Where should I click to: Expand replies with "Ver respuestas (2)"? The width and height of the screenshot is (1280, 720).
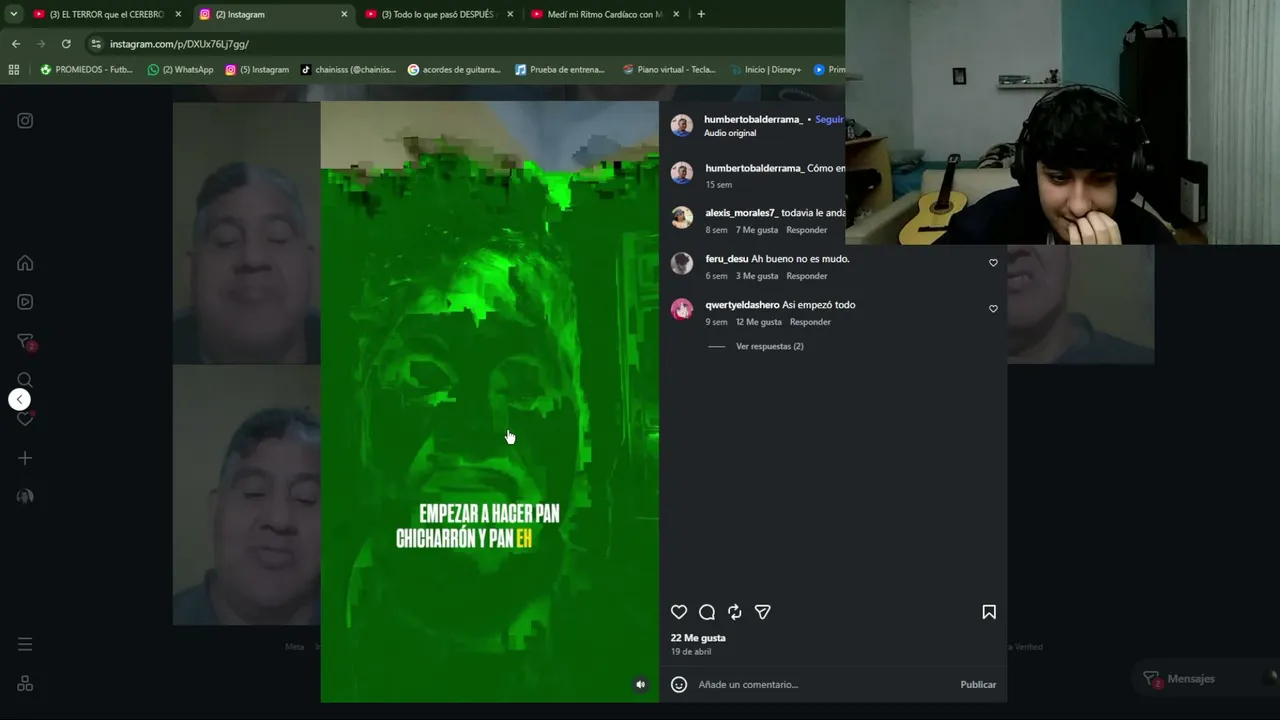pos(770,346)
